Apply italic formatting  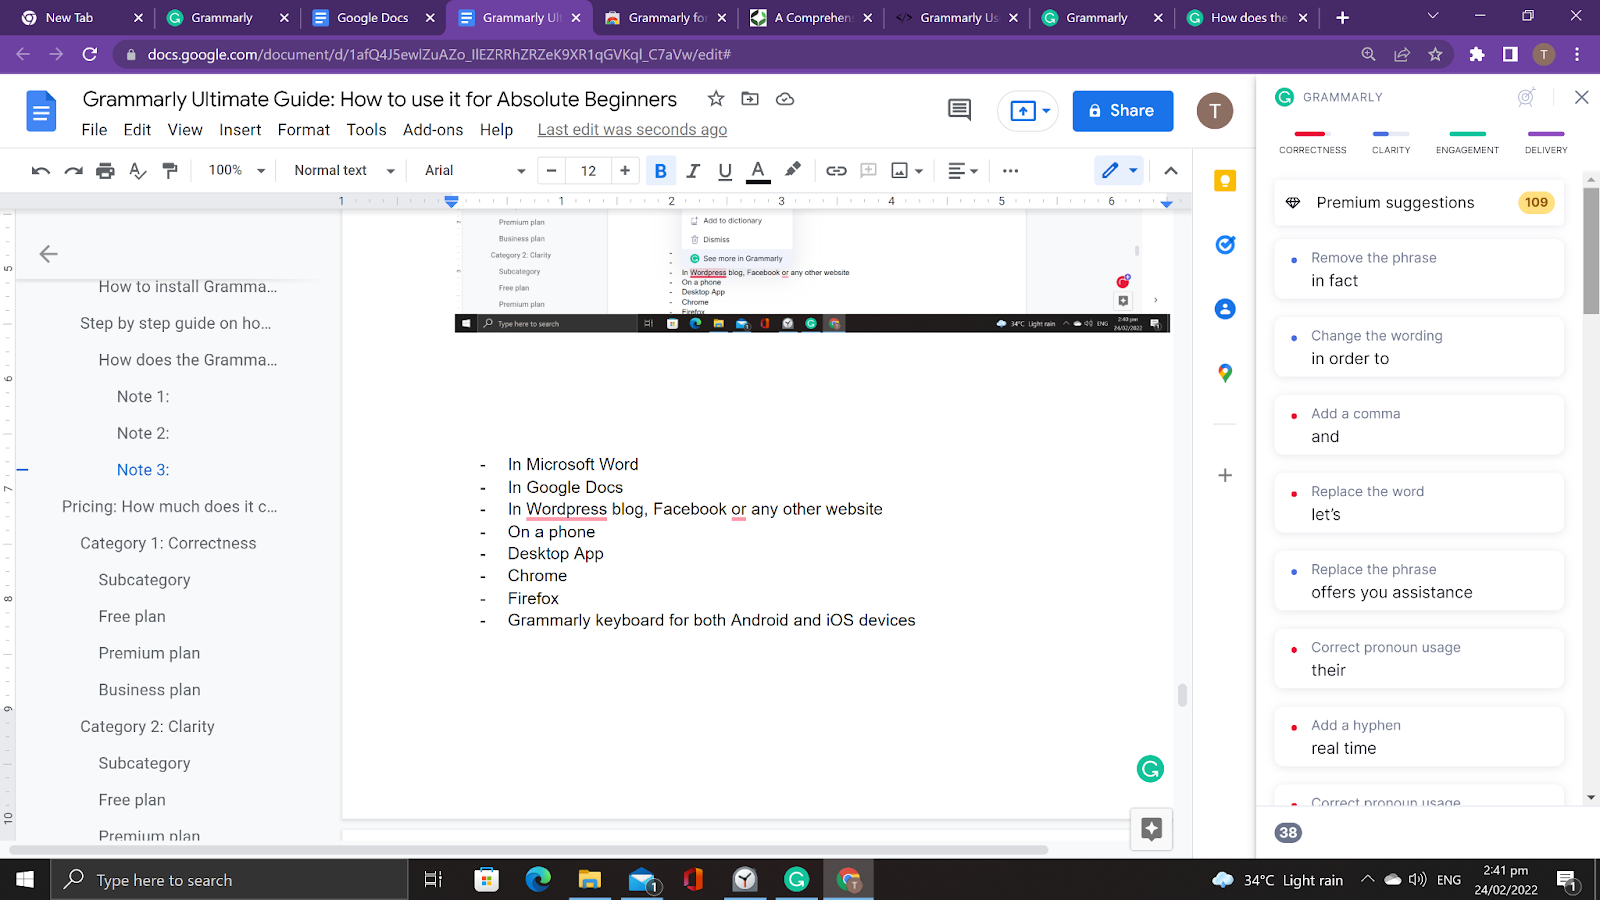pos(693,171)
